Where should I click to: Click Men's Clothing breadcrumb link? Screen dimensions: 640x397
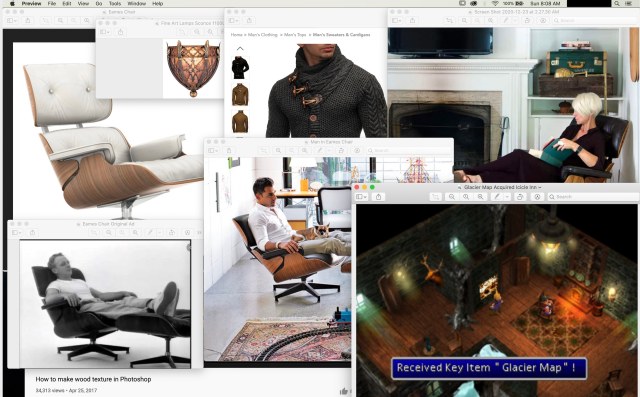263,35
